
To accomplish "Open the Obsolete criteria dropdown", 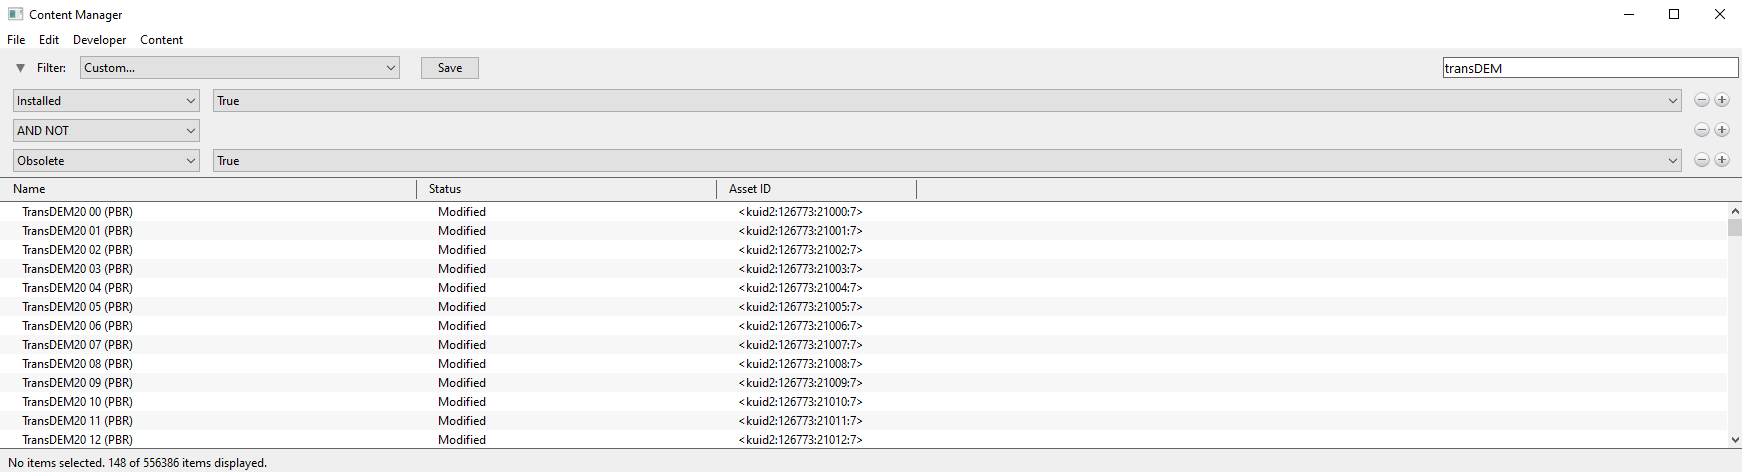I will pos(106,161).
